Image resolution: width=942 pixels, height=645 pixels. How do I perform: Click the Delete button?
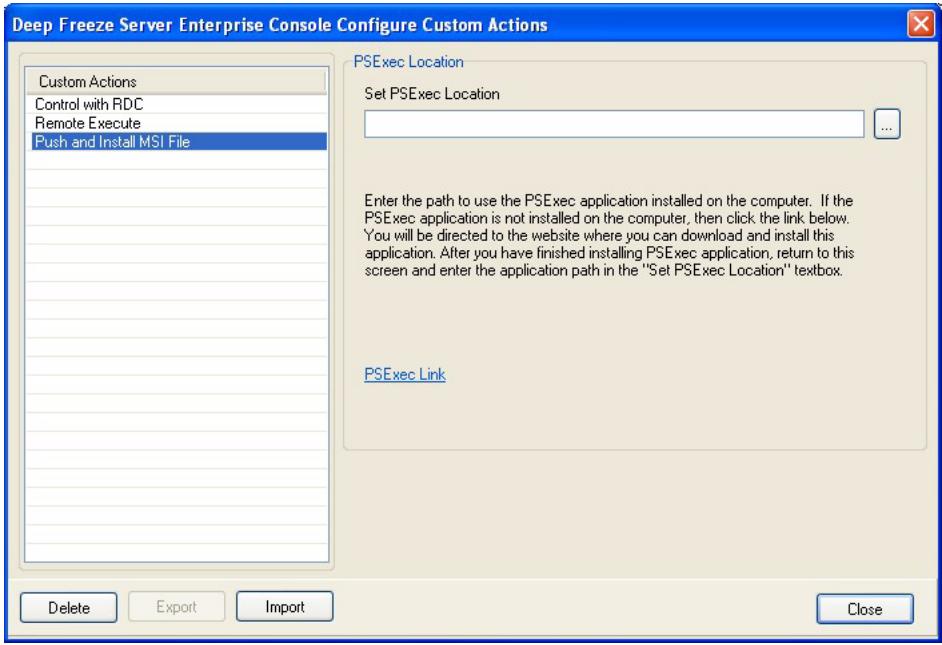pos(68,607)
